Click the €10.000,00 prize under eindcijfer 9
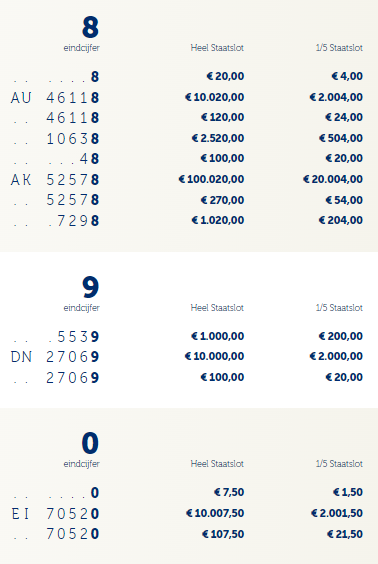The width and height of the screenshot is (378, 564). tap(214, 356)
